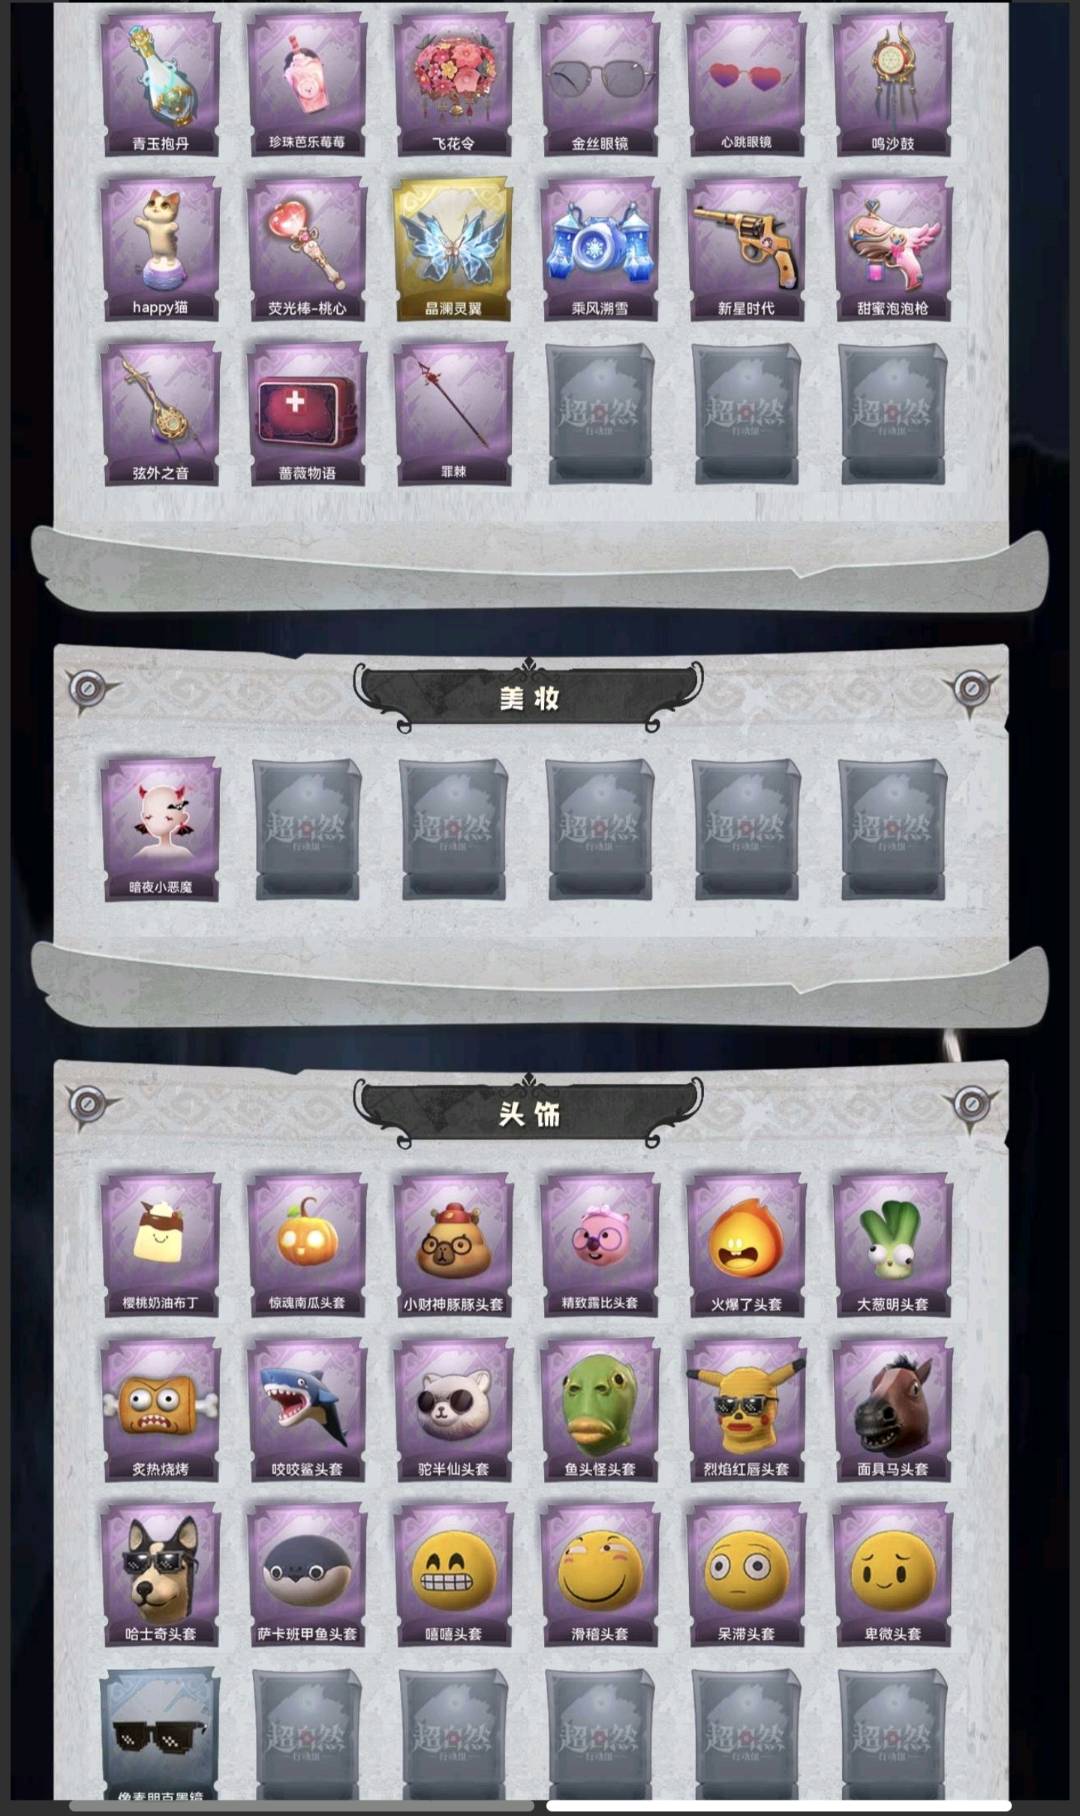Click the pixel sunglasses item thumbnail

160,1735
